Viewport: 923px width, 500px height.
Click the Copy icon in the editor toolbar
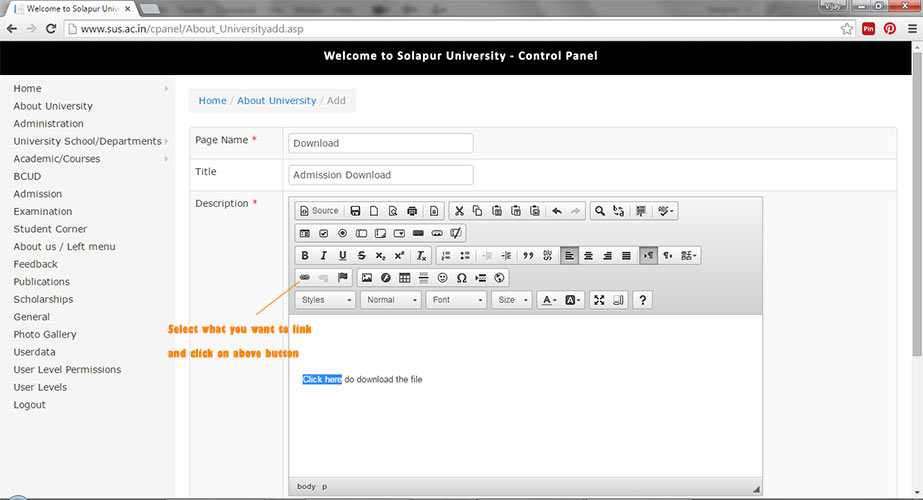point(477,211)
